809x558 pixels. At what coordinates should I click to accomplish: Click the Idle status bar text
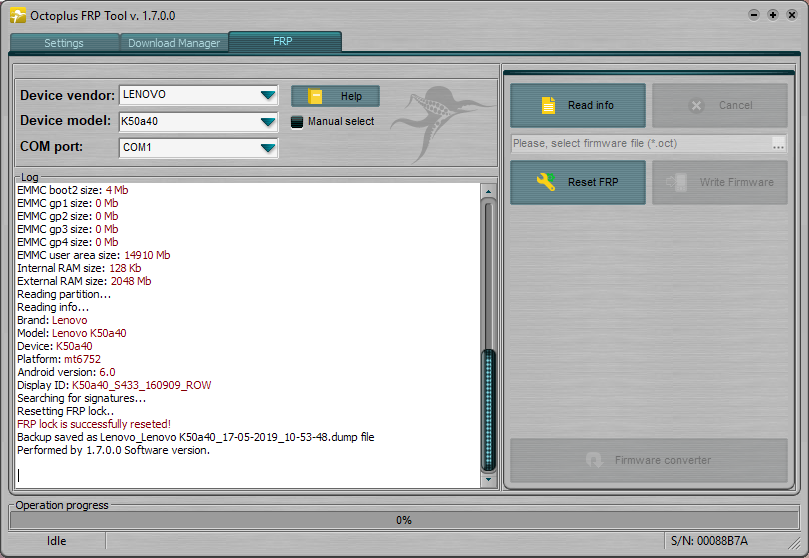tap(56, 541)
